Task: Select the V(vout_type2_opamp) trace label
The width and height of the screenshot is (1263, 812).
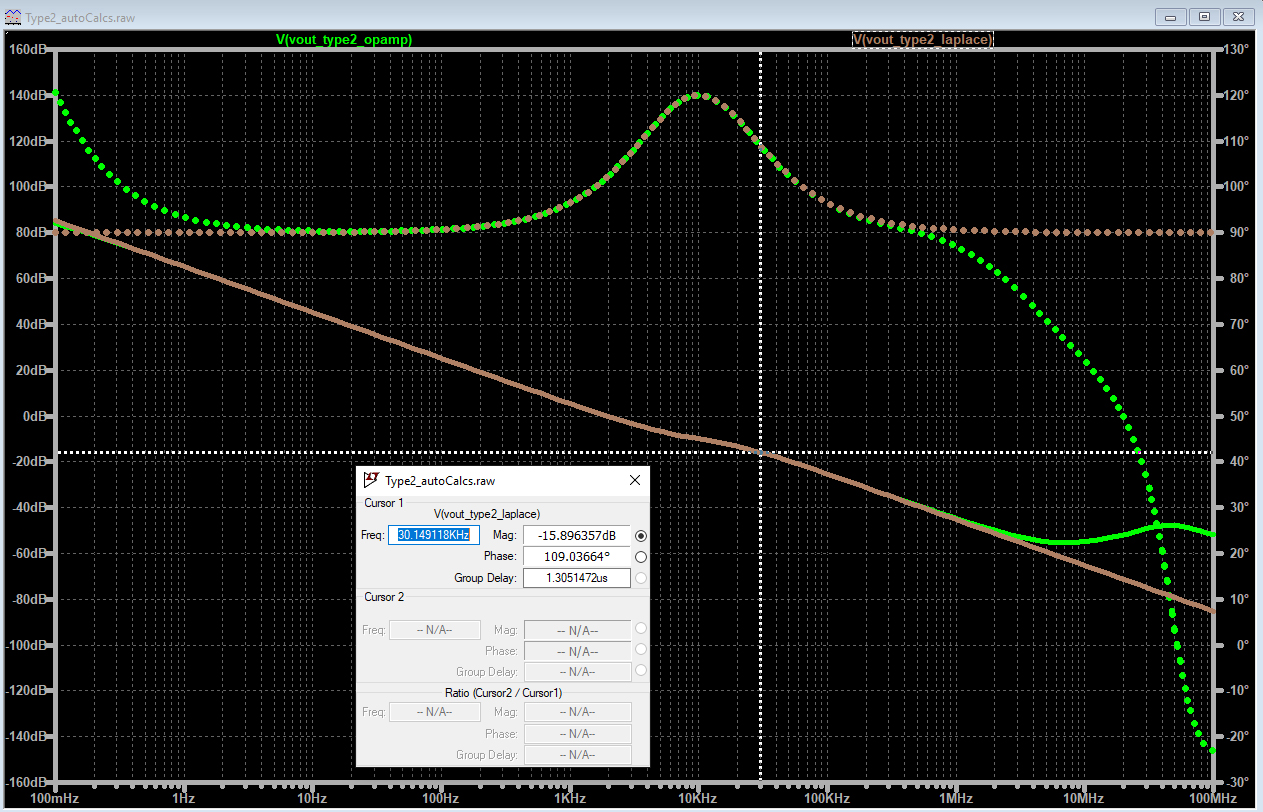Action: (345, 39)
